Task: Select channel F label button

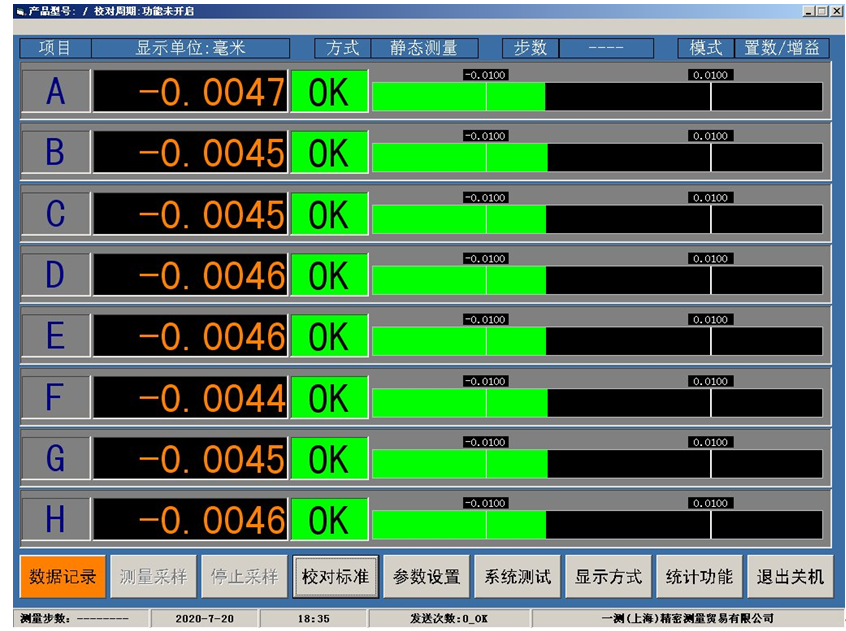Action: (55, 398)
